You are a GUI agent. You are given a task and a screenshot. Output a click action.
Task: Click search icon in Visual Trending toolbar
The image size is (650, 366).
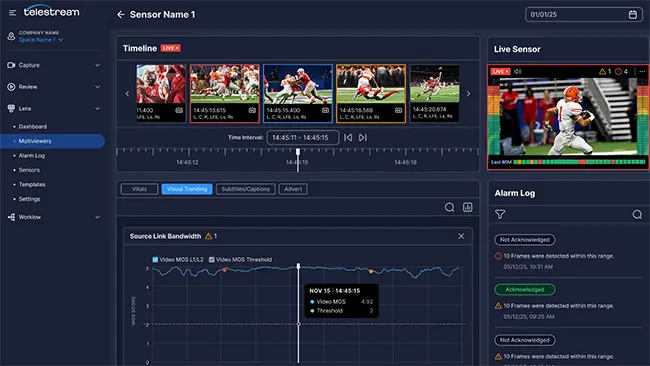click(449, 207)
